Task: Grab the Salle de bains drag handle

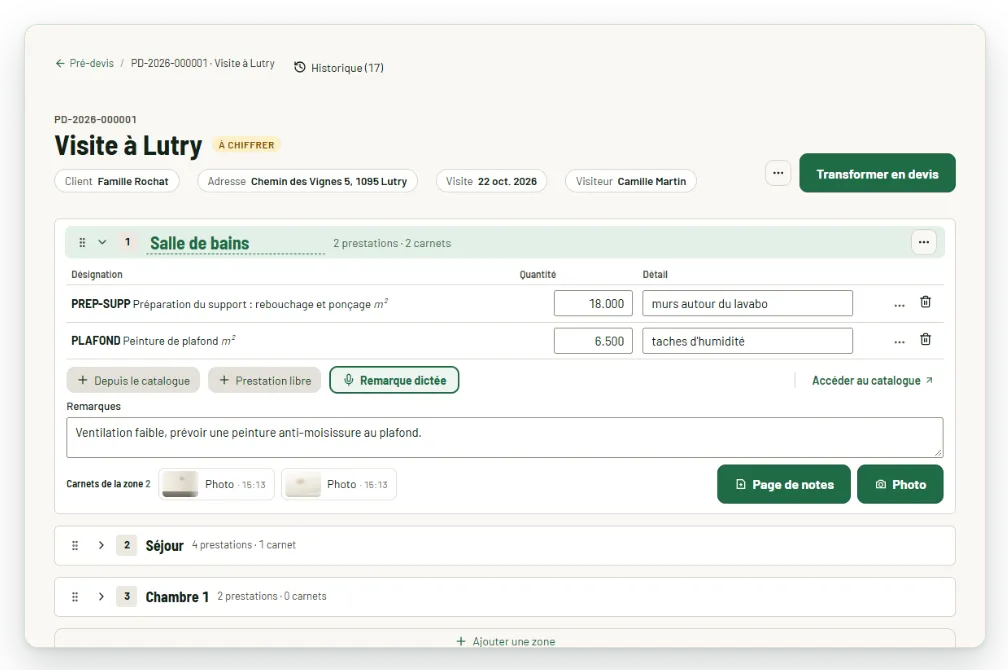Action: tap(82, 242)
